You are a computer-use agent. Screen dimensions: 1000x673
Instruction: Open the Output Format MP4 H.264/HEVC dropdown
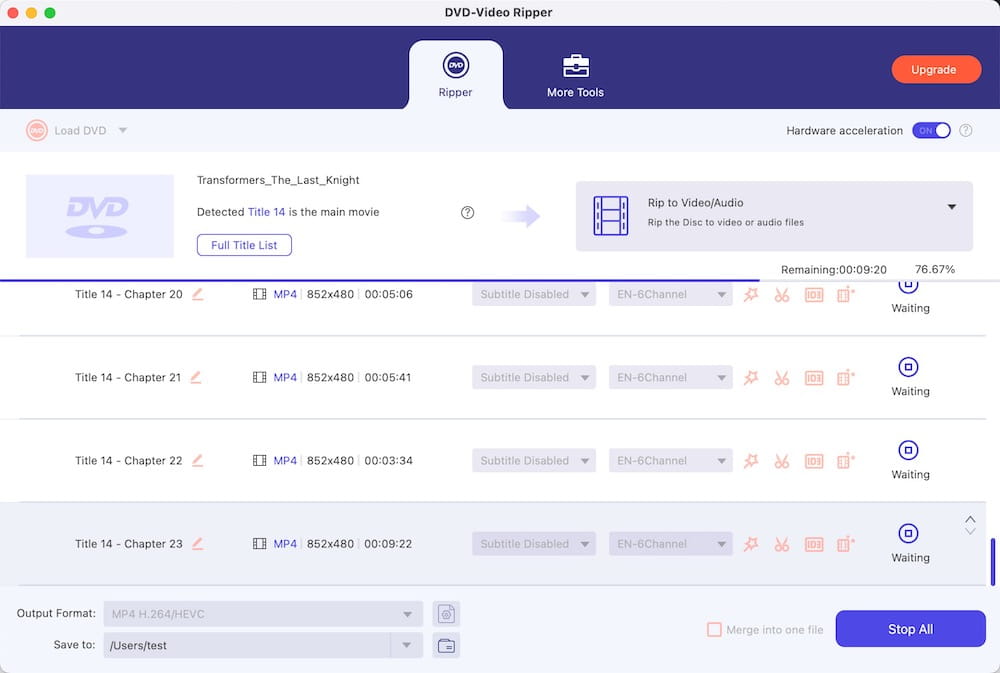coord(263,614)
